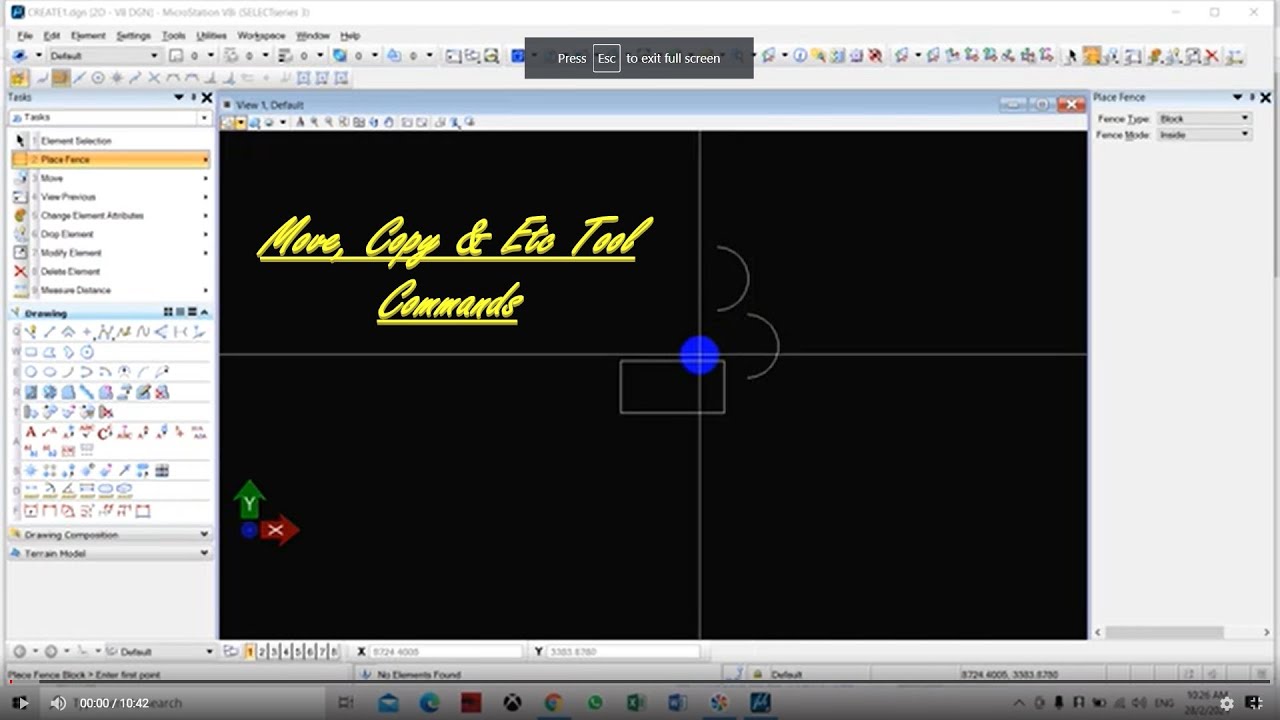Image resolution: width=1280 pixels, height=720 pixels.
Task: Expand the Terrain Model task group
Action: click(x=110, y=553)
